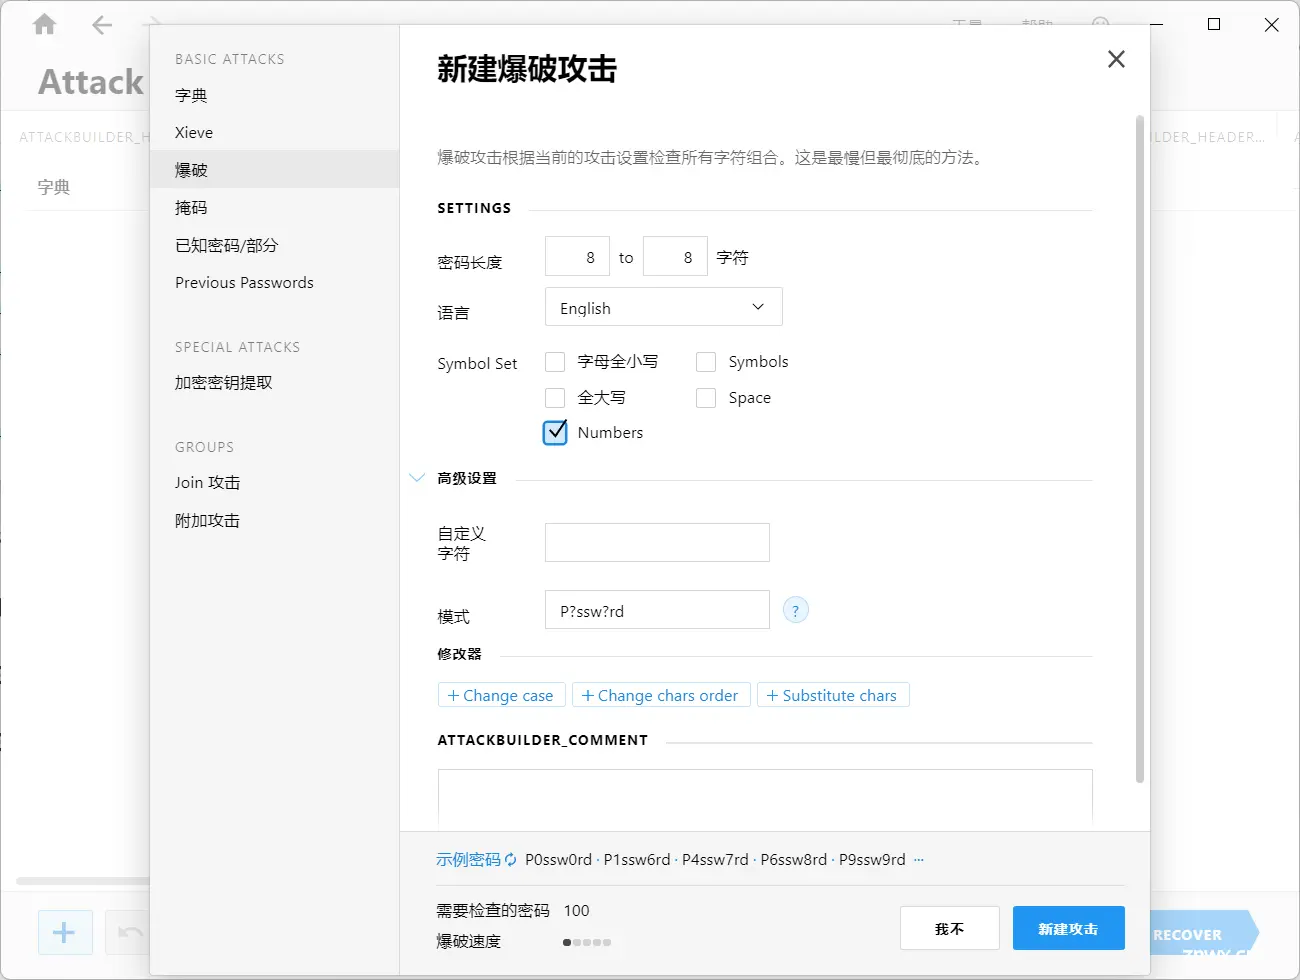Enable the Space checkbox
This screenshot has height=980, width=1300.
706,398
